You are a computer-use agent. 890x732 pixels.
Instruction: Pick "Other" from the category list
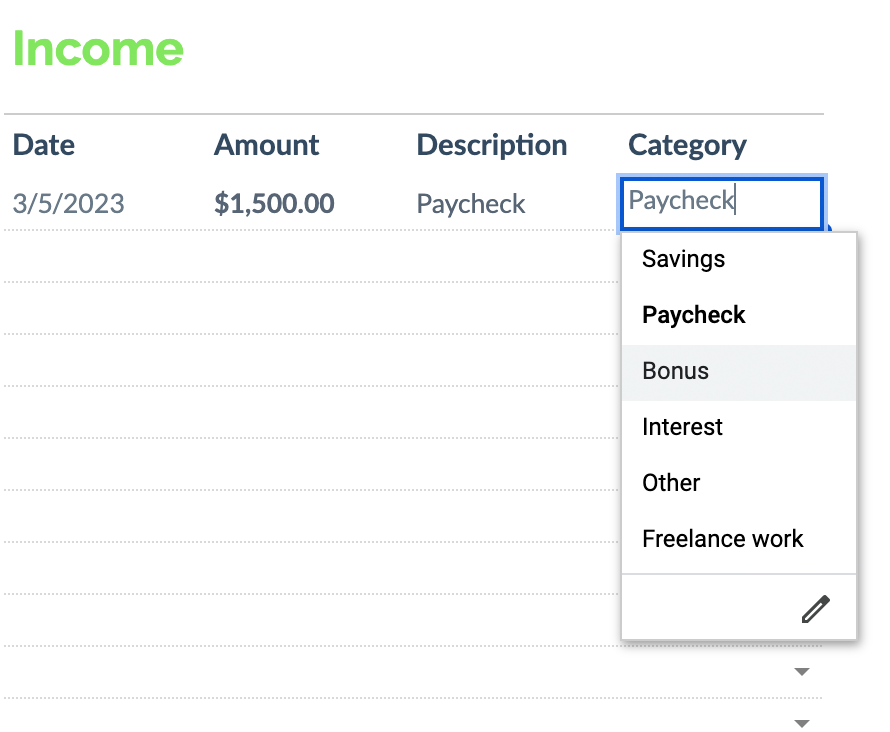[670, 483]
